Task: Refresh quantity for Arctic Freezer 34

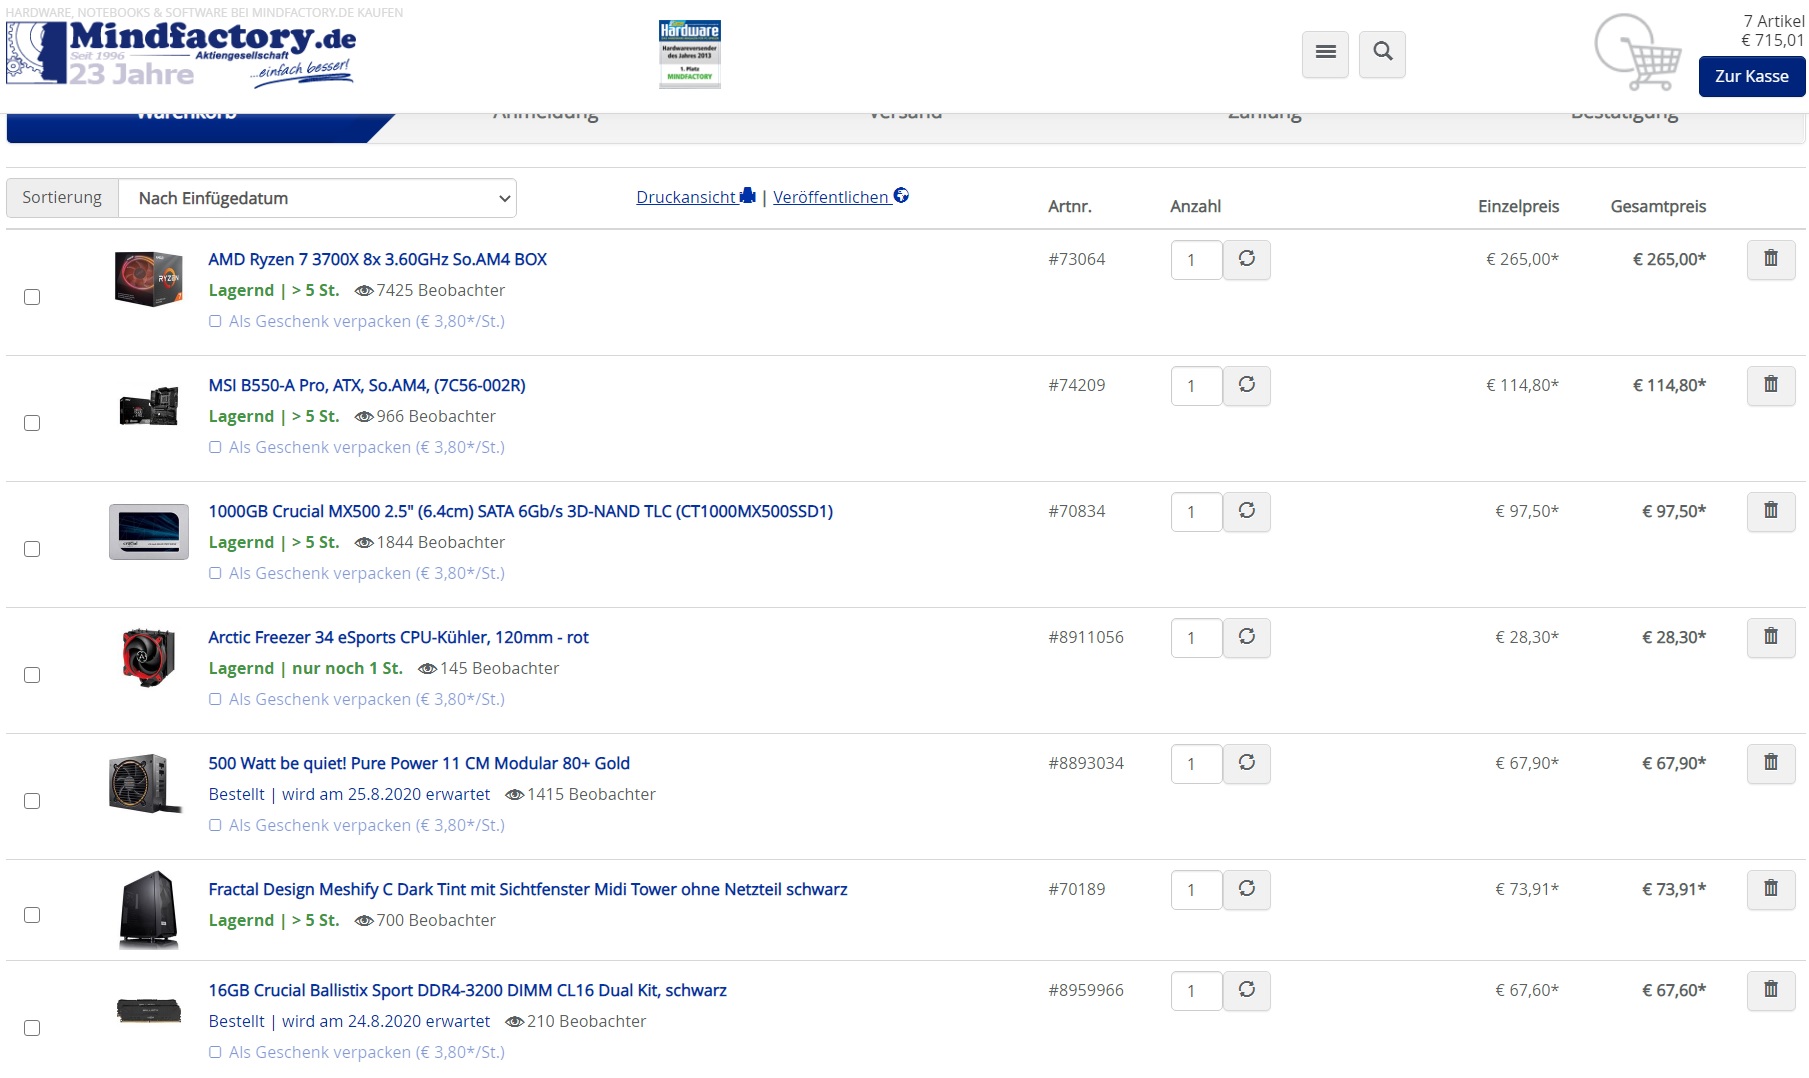Action: 1247,638
